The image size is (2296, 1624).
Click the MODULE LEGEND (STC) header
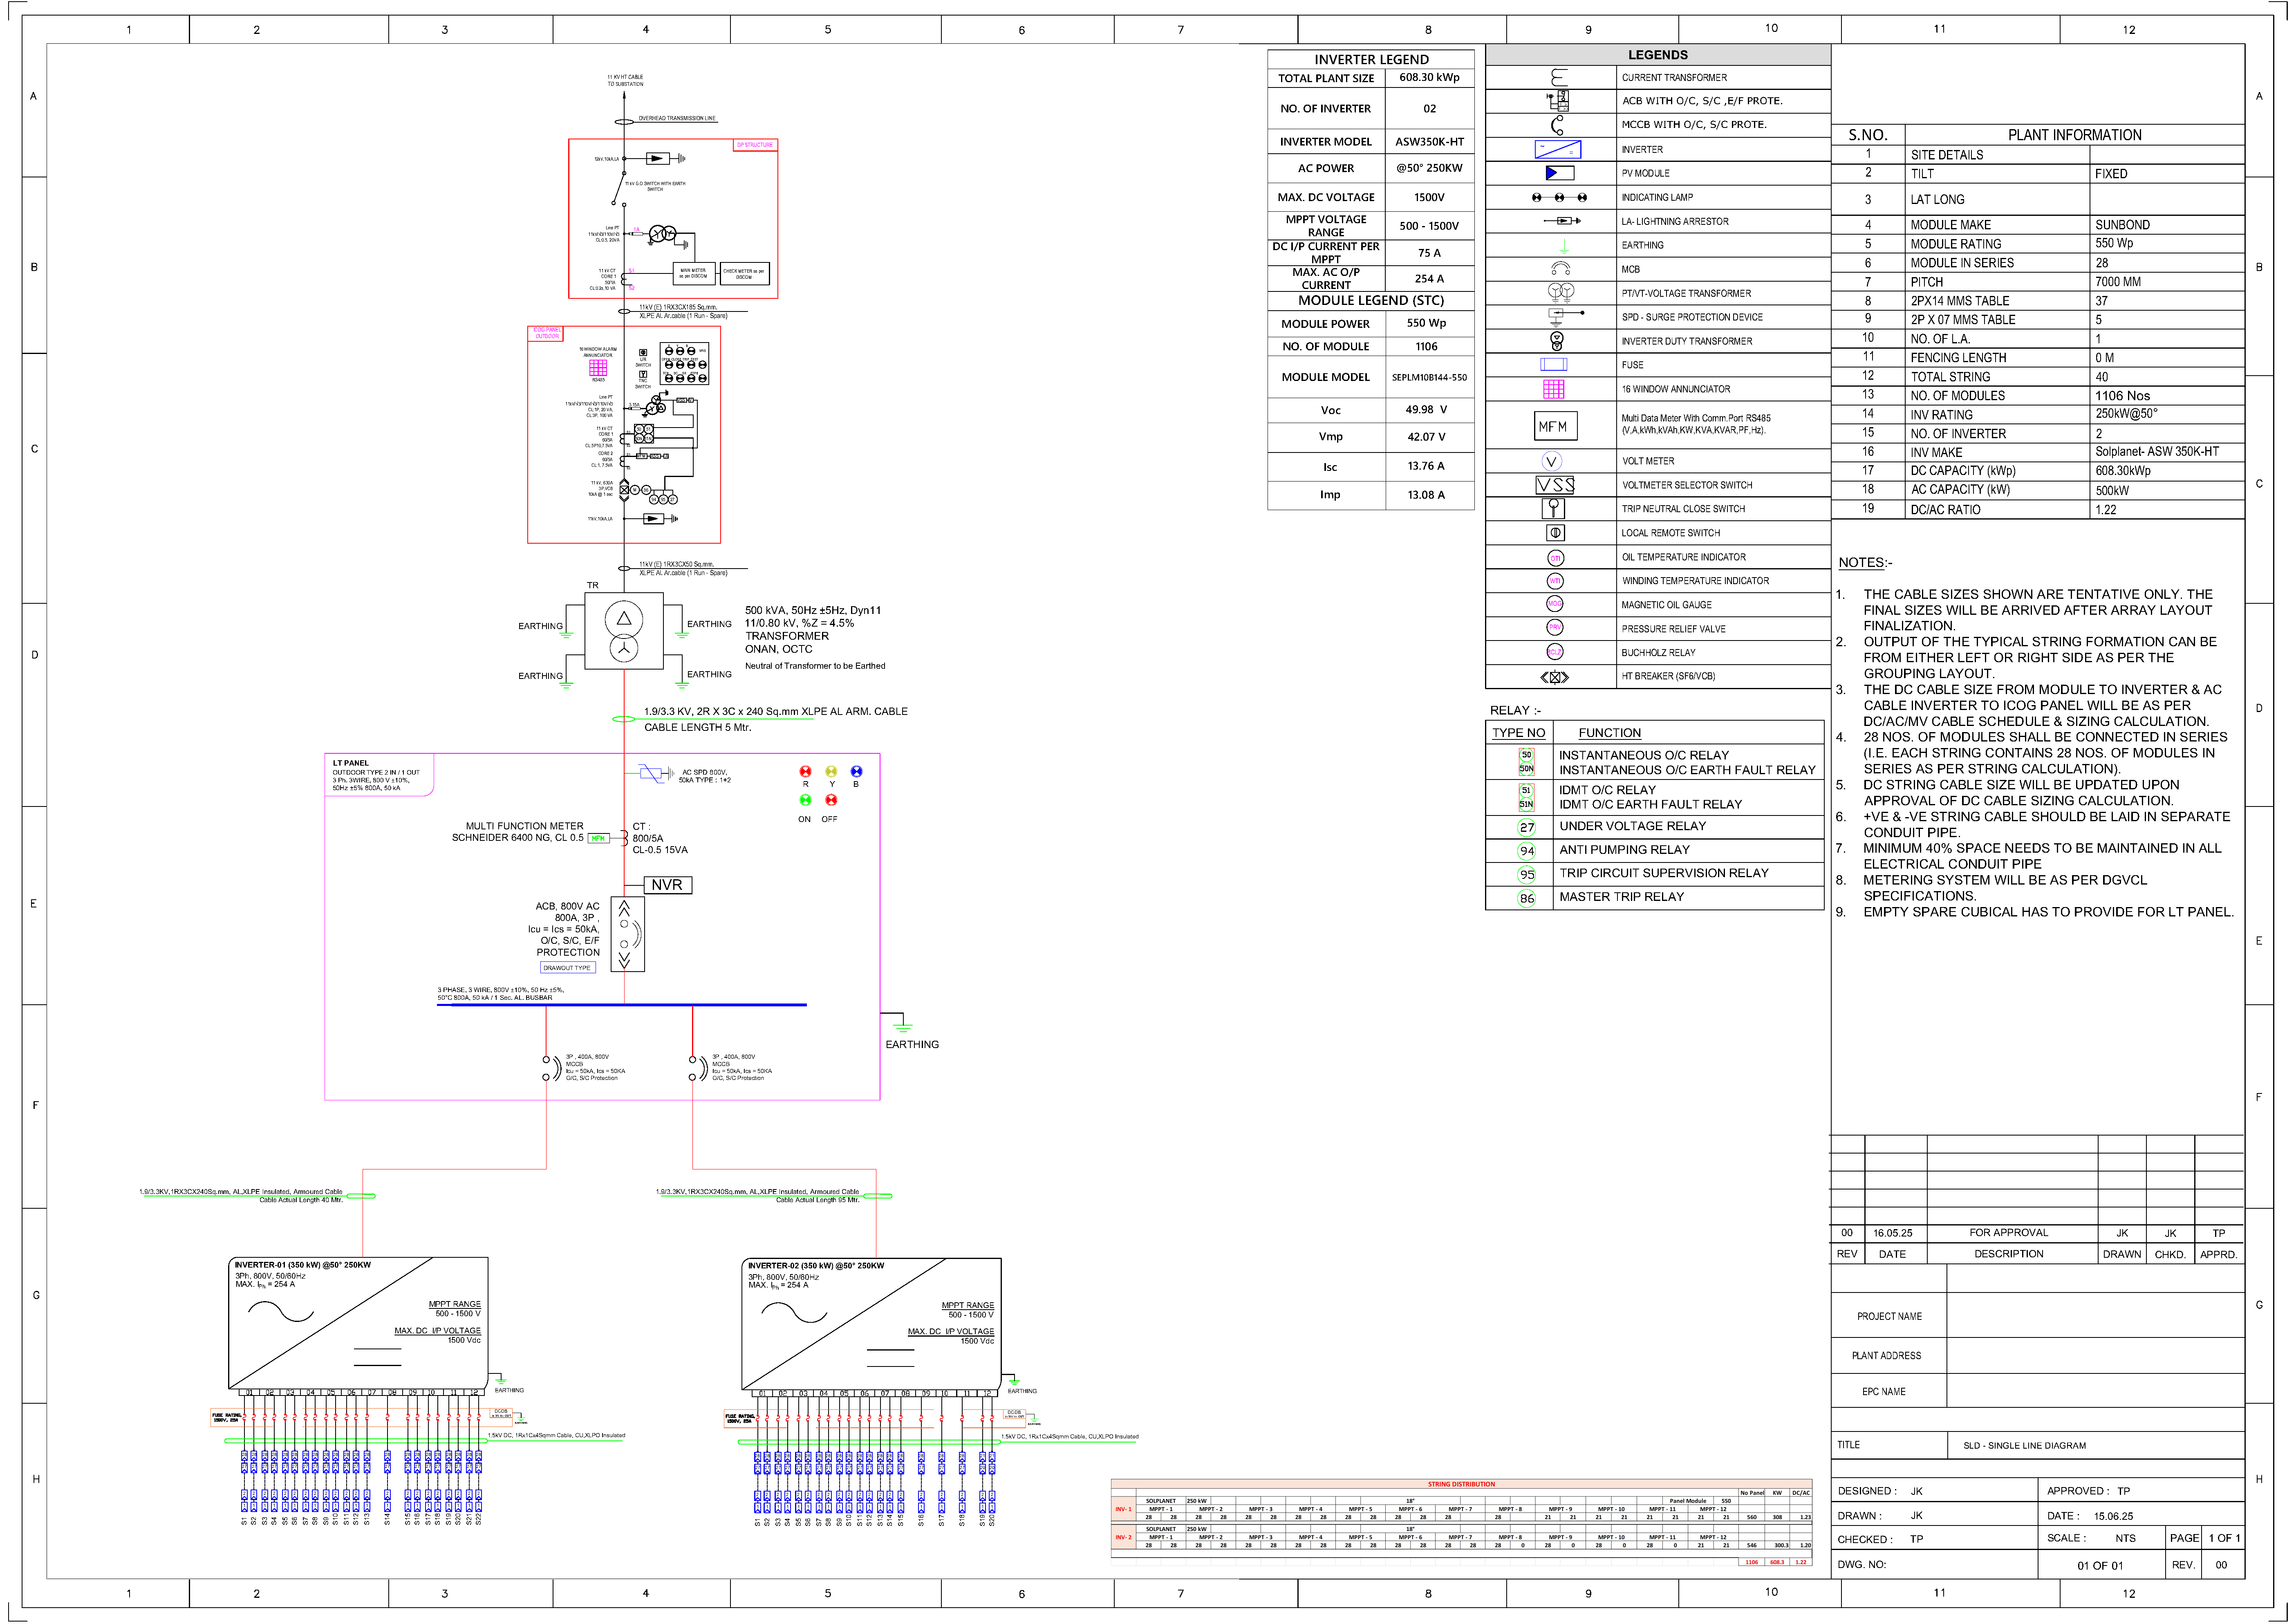point(1371,300)
